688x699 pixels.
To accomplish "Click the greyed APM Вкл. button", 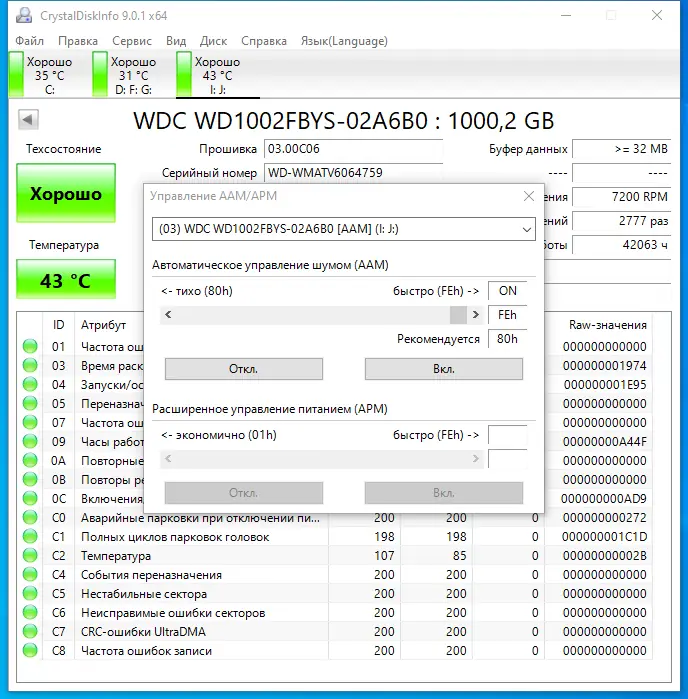I will click(444, 493).
